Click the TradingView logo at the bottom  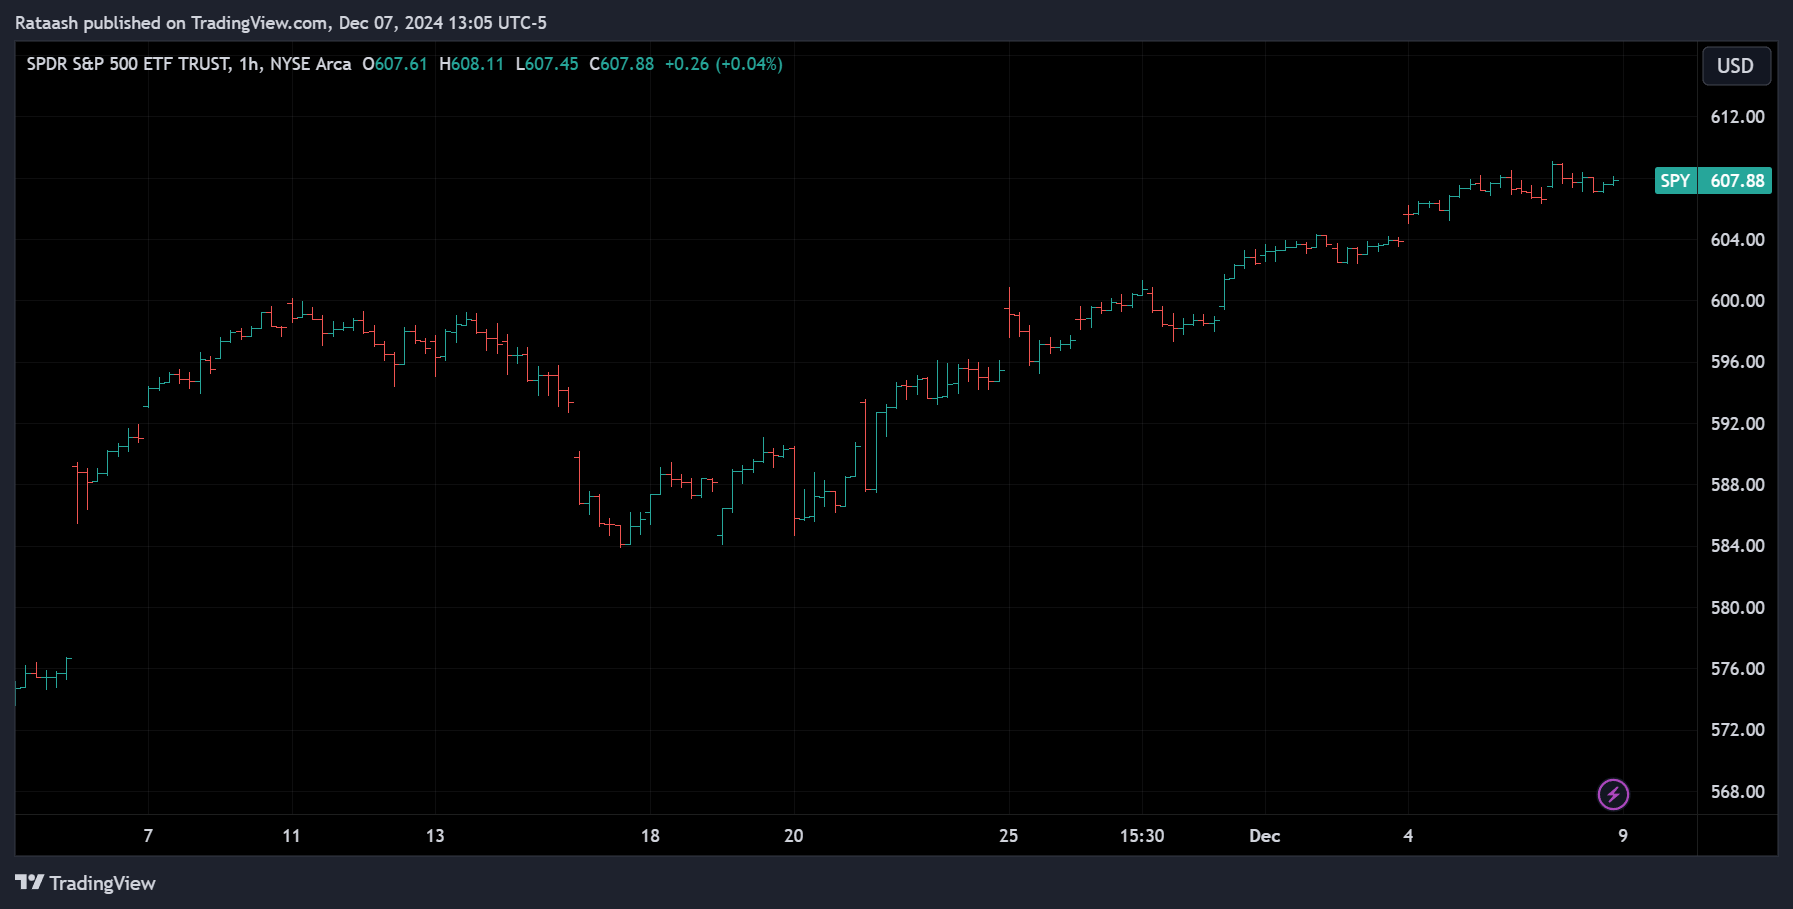pos(85,883)
